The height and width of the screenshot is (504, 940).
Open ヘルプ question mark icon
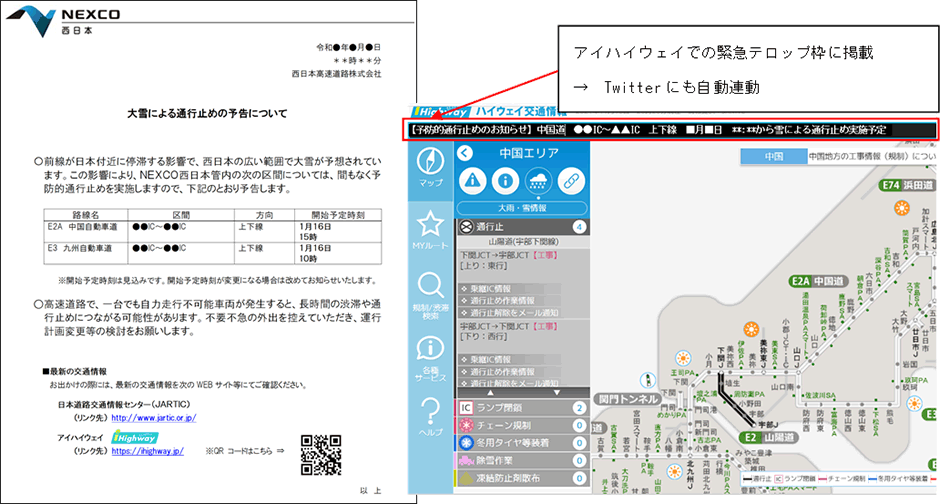(x=430, y=411)
